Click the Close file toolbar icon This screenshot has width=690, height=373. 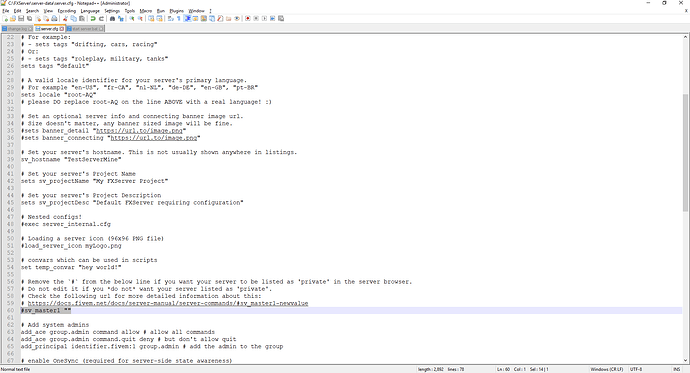coord(38,18)
